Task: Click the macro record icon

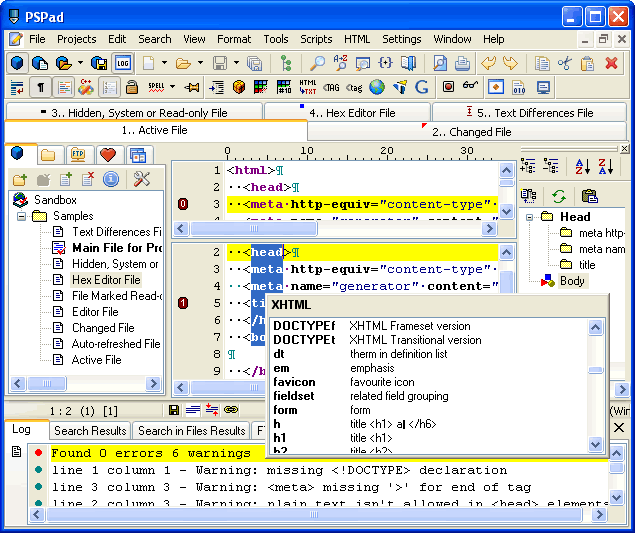Action: [x=448, y=86]
